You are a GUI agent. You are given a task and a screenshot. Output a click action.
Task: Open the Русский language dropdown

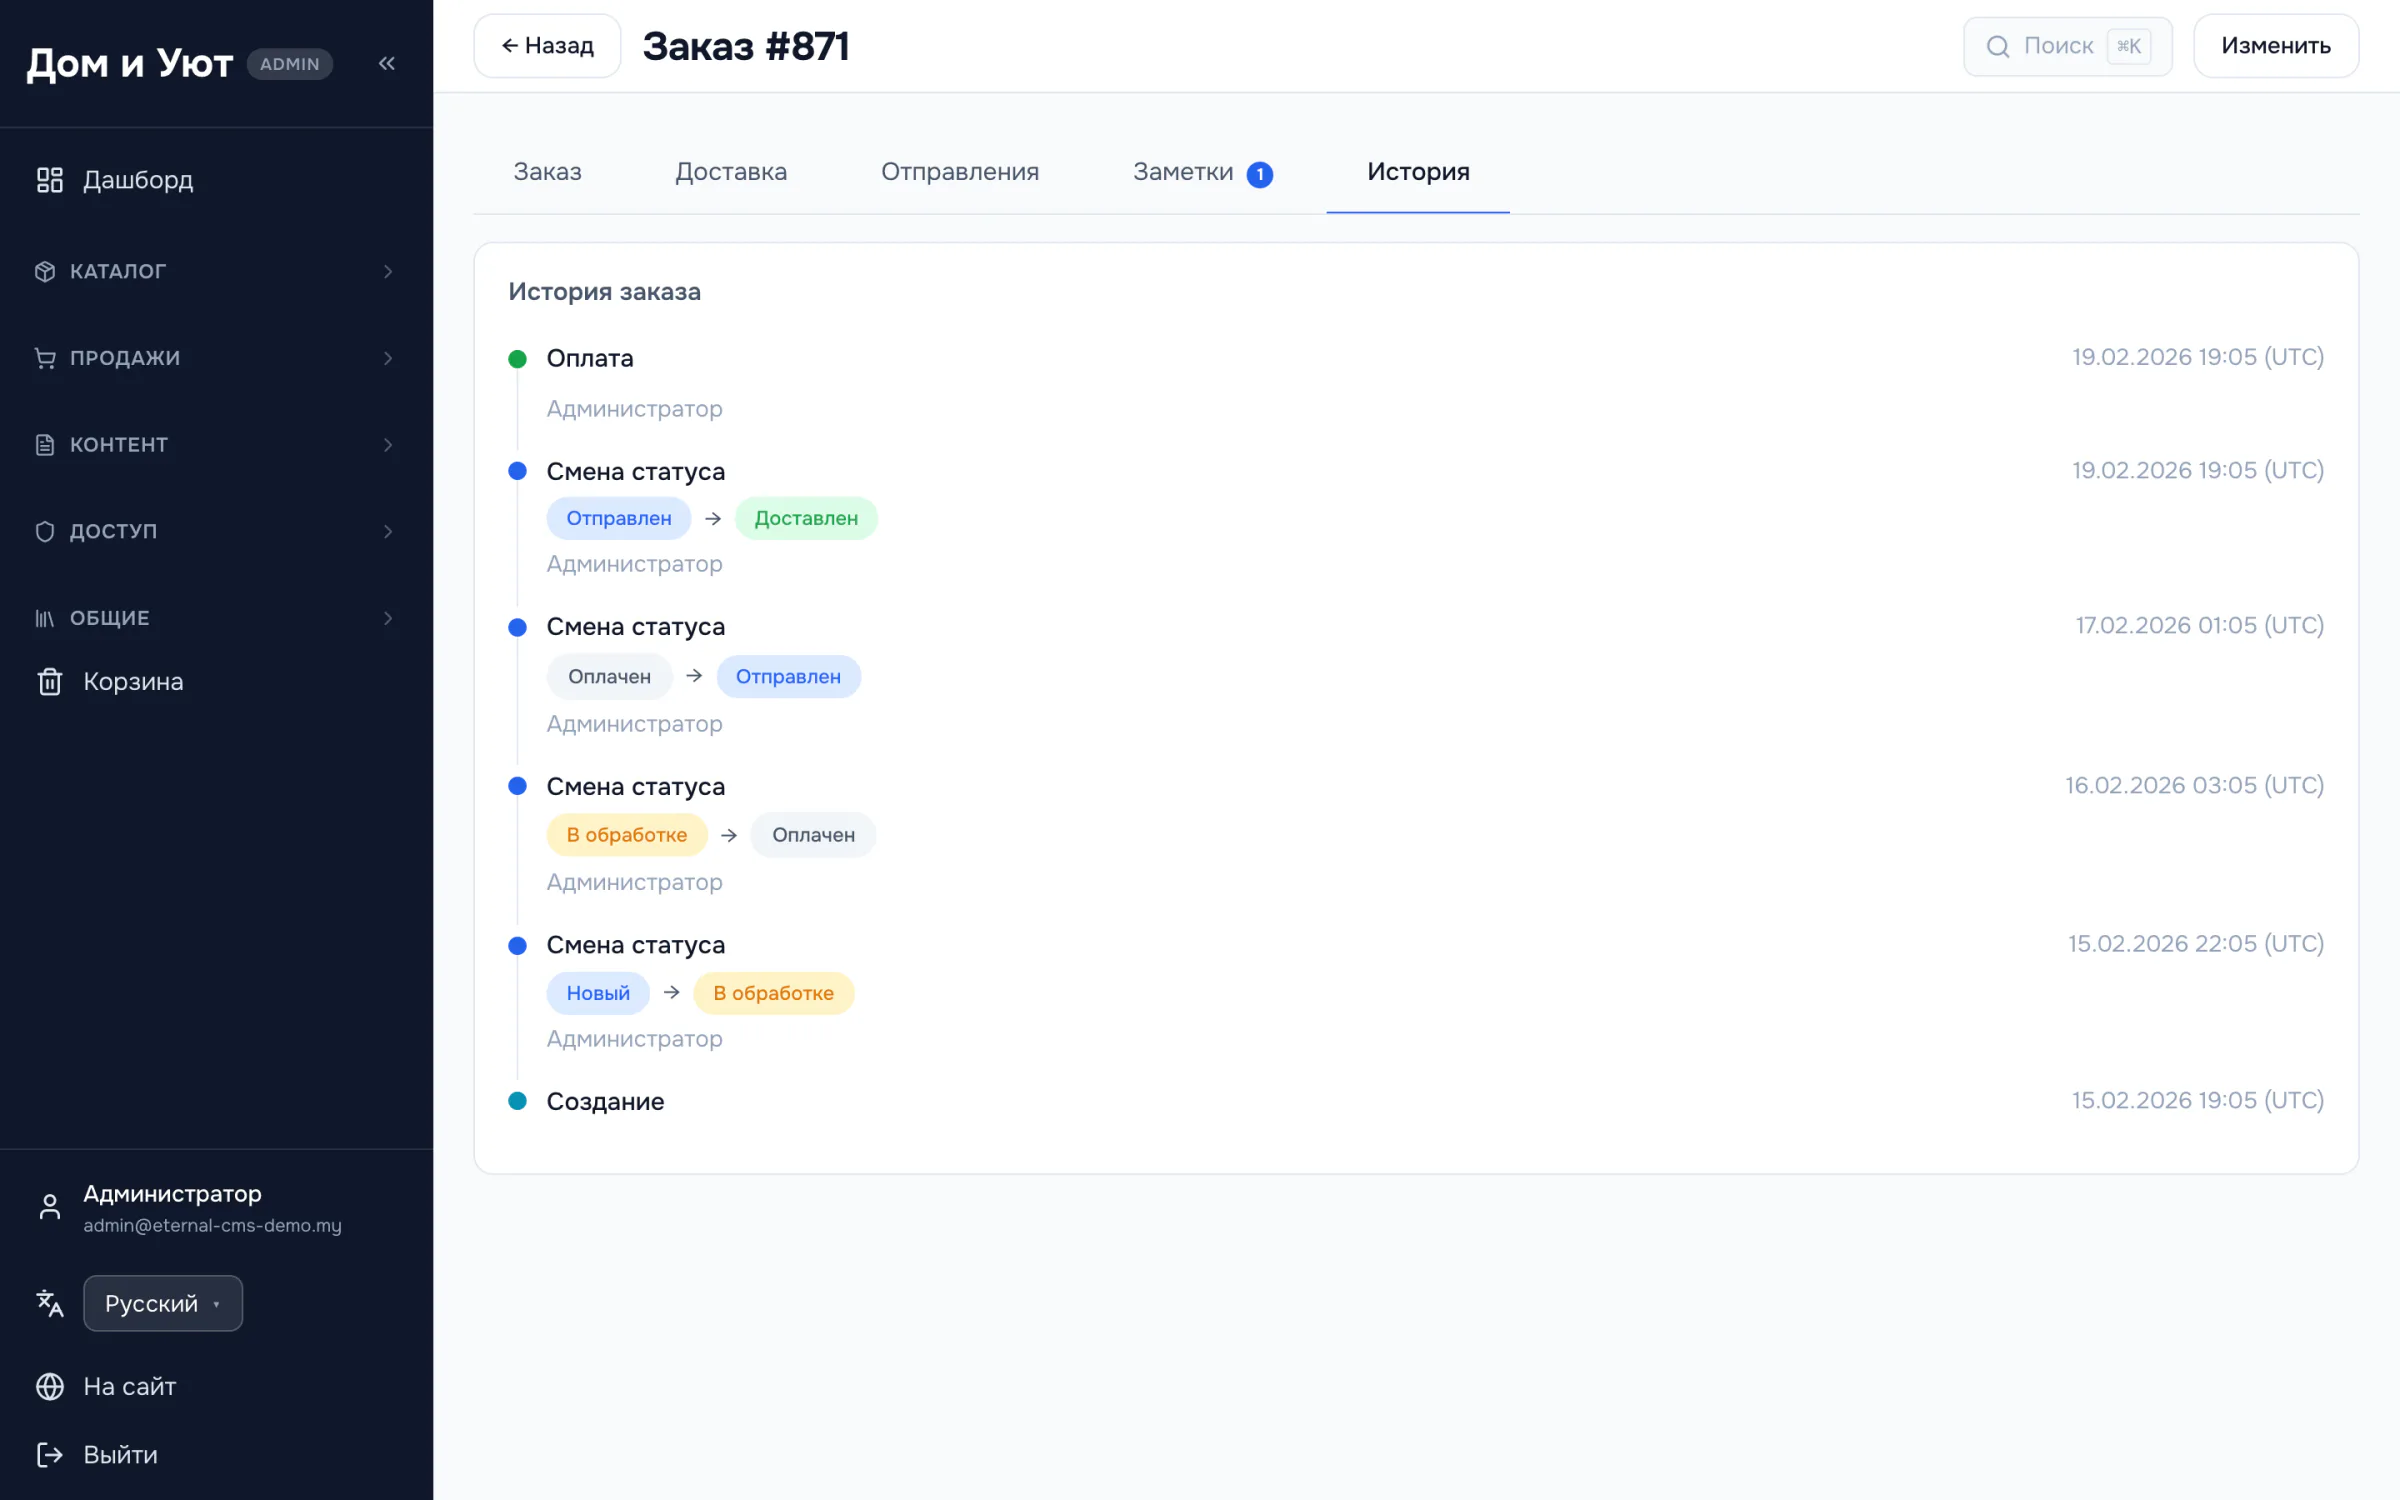click(x=163, y=1303)
